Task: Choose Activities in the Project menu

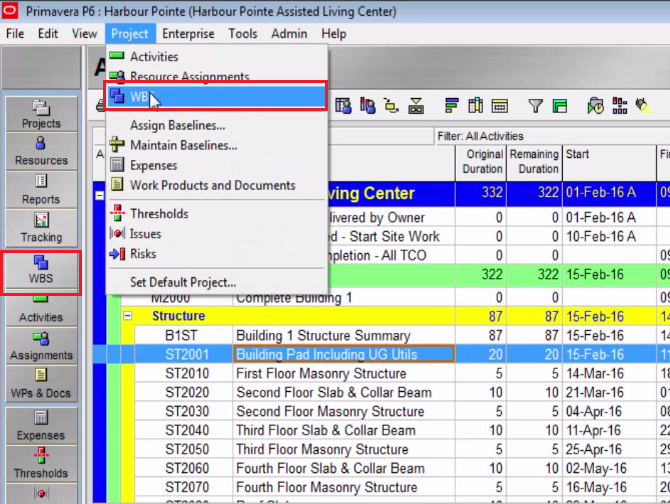Action: [217, 56]
